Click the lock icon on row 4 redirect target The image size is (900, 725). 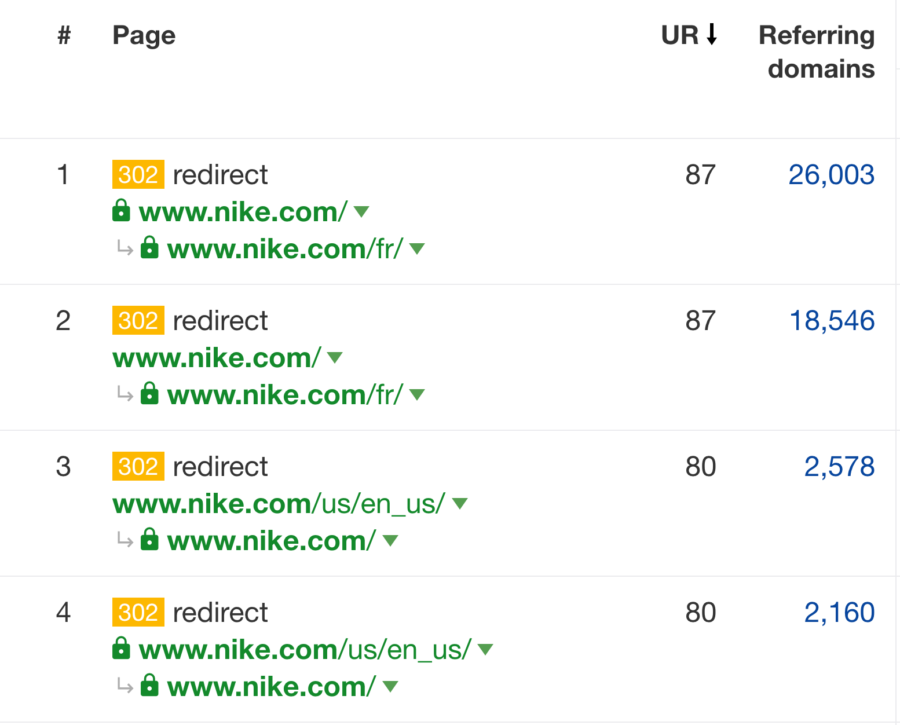tap(149, 685)
